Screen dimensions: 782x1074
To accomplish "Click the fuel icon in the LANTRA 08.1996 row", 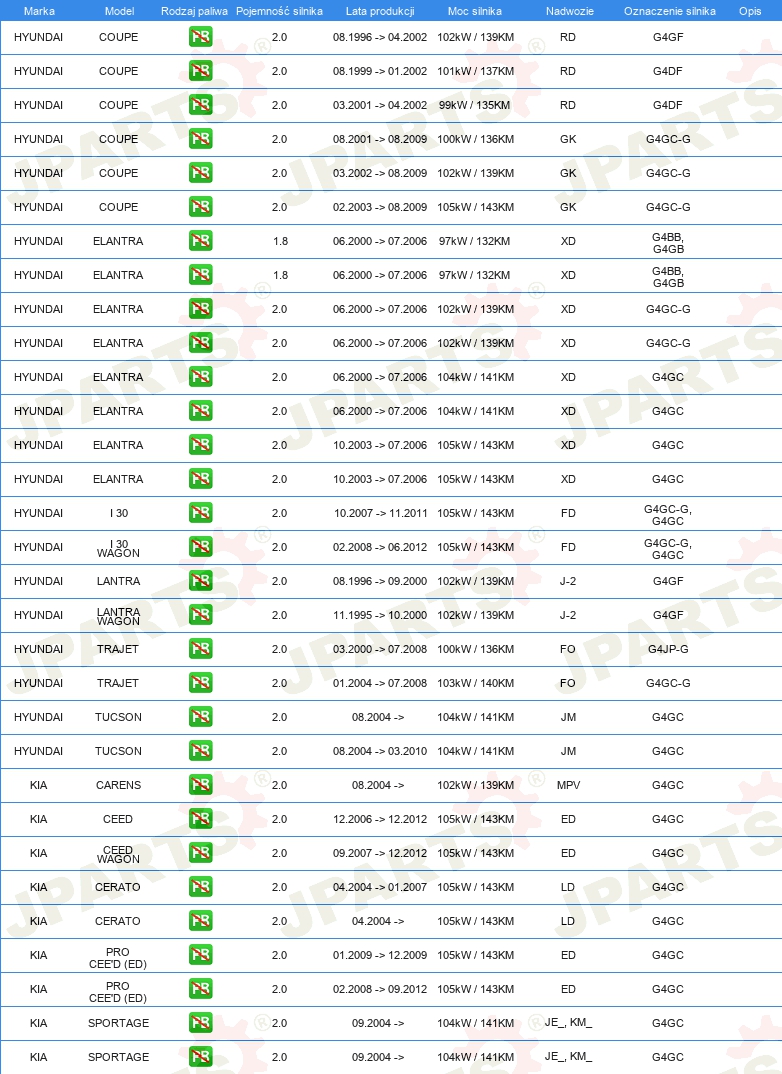I will coord(201,581).
